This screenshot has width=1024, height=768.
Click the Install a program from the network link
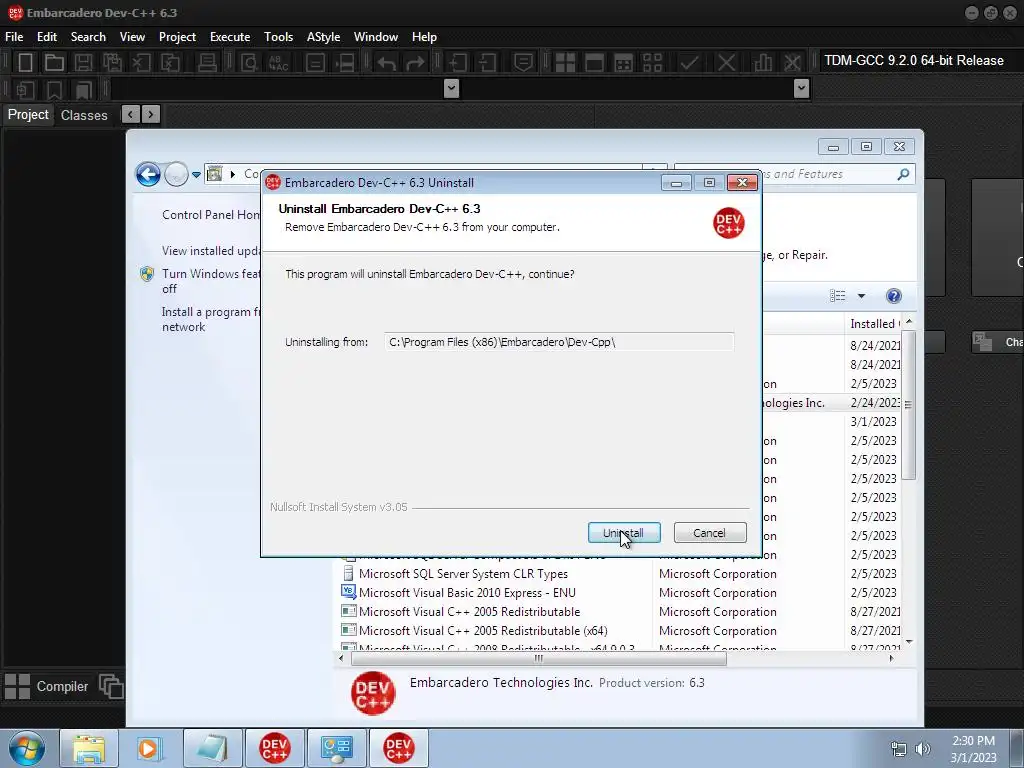pyautogui.click(x=211, y=319)
